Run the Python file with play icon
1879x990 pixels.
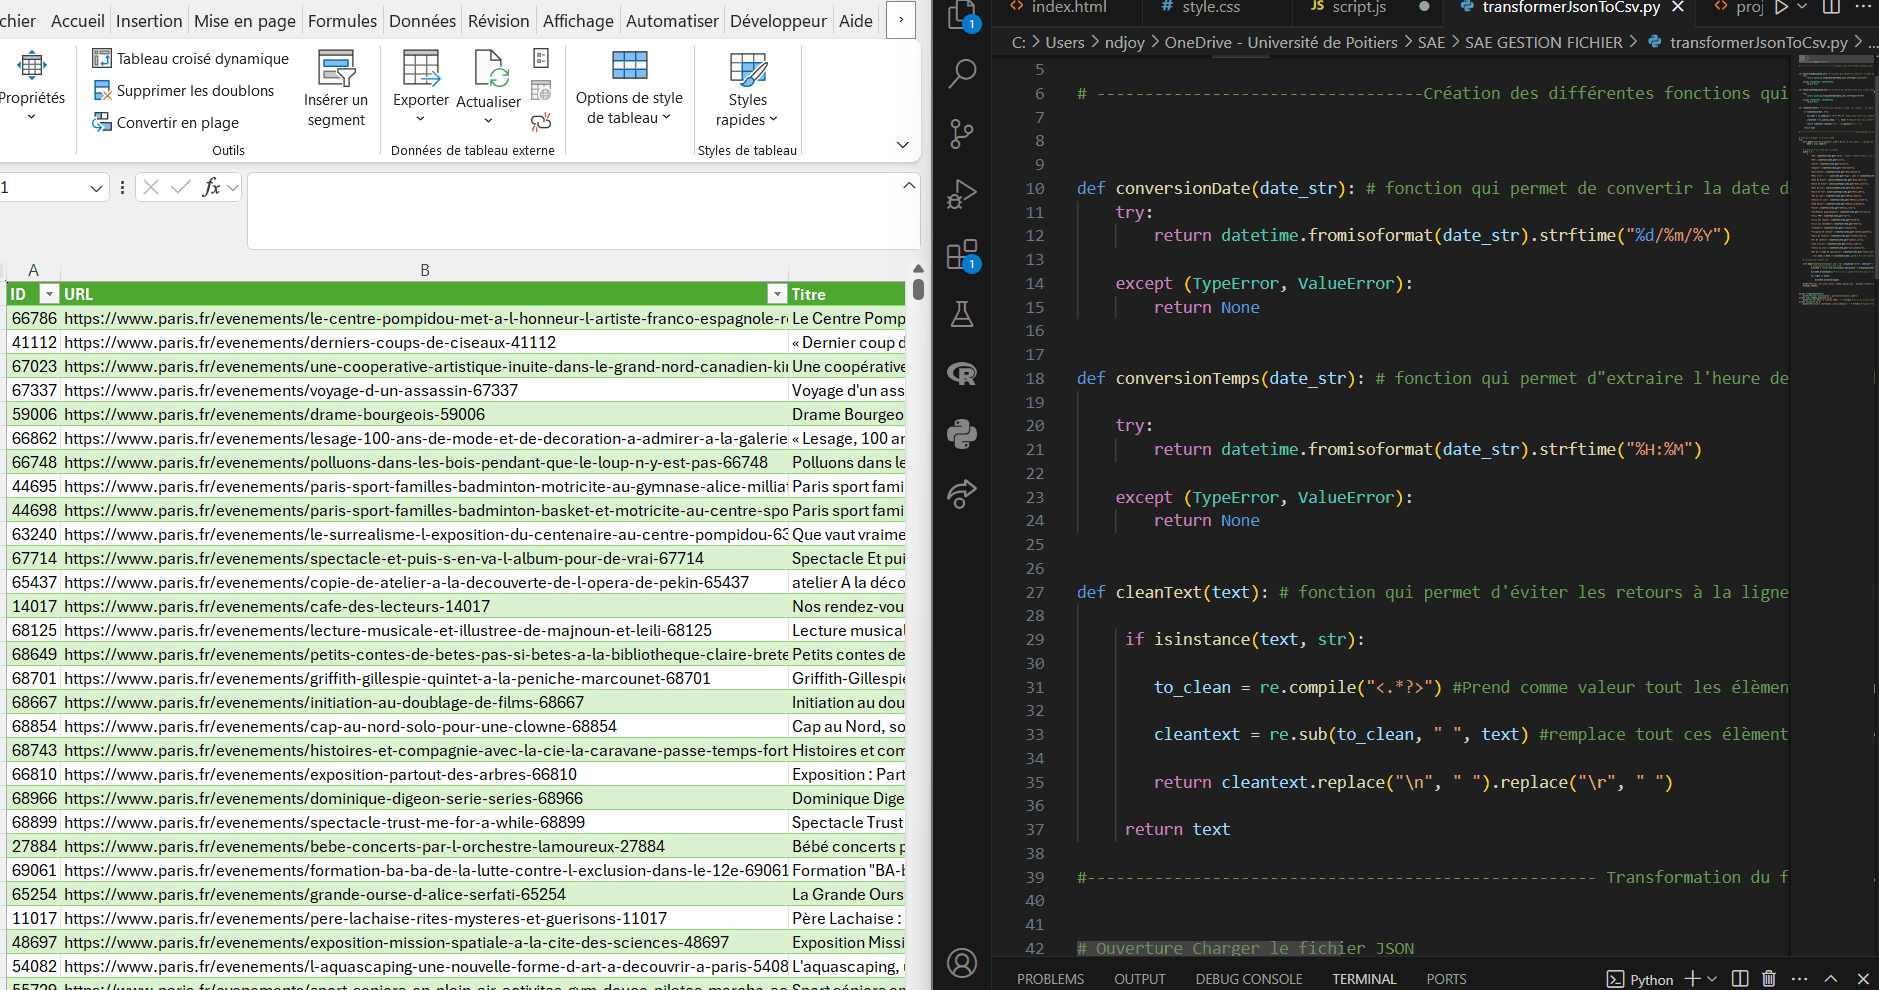point(1781,7)
